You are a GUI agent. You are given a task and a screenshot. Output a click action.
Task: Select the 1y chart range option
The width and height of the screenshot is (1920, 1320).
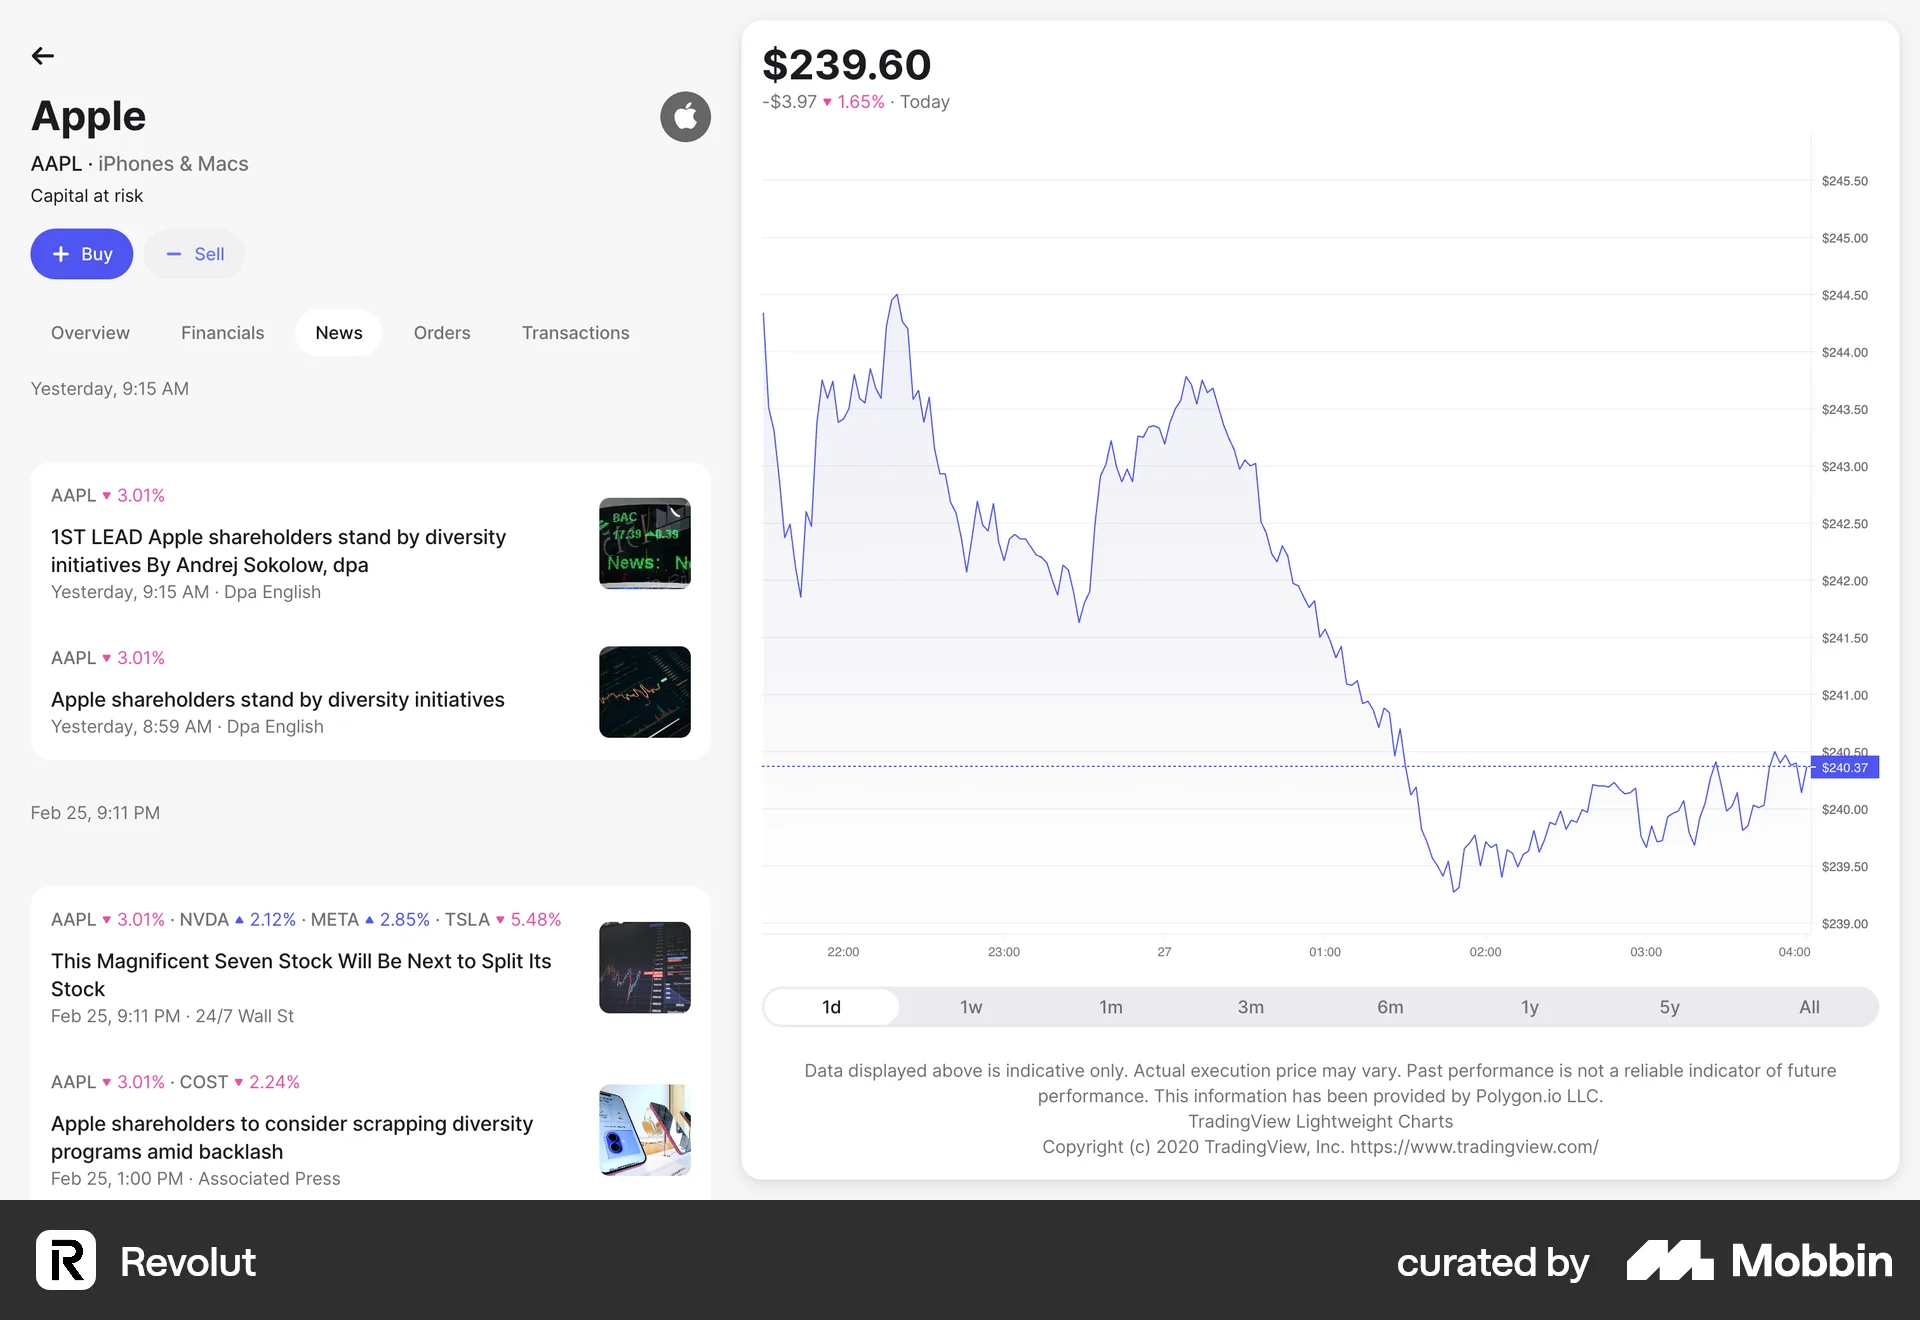(1529, 1007)
